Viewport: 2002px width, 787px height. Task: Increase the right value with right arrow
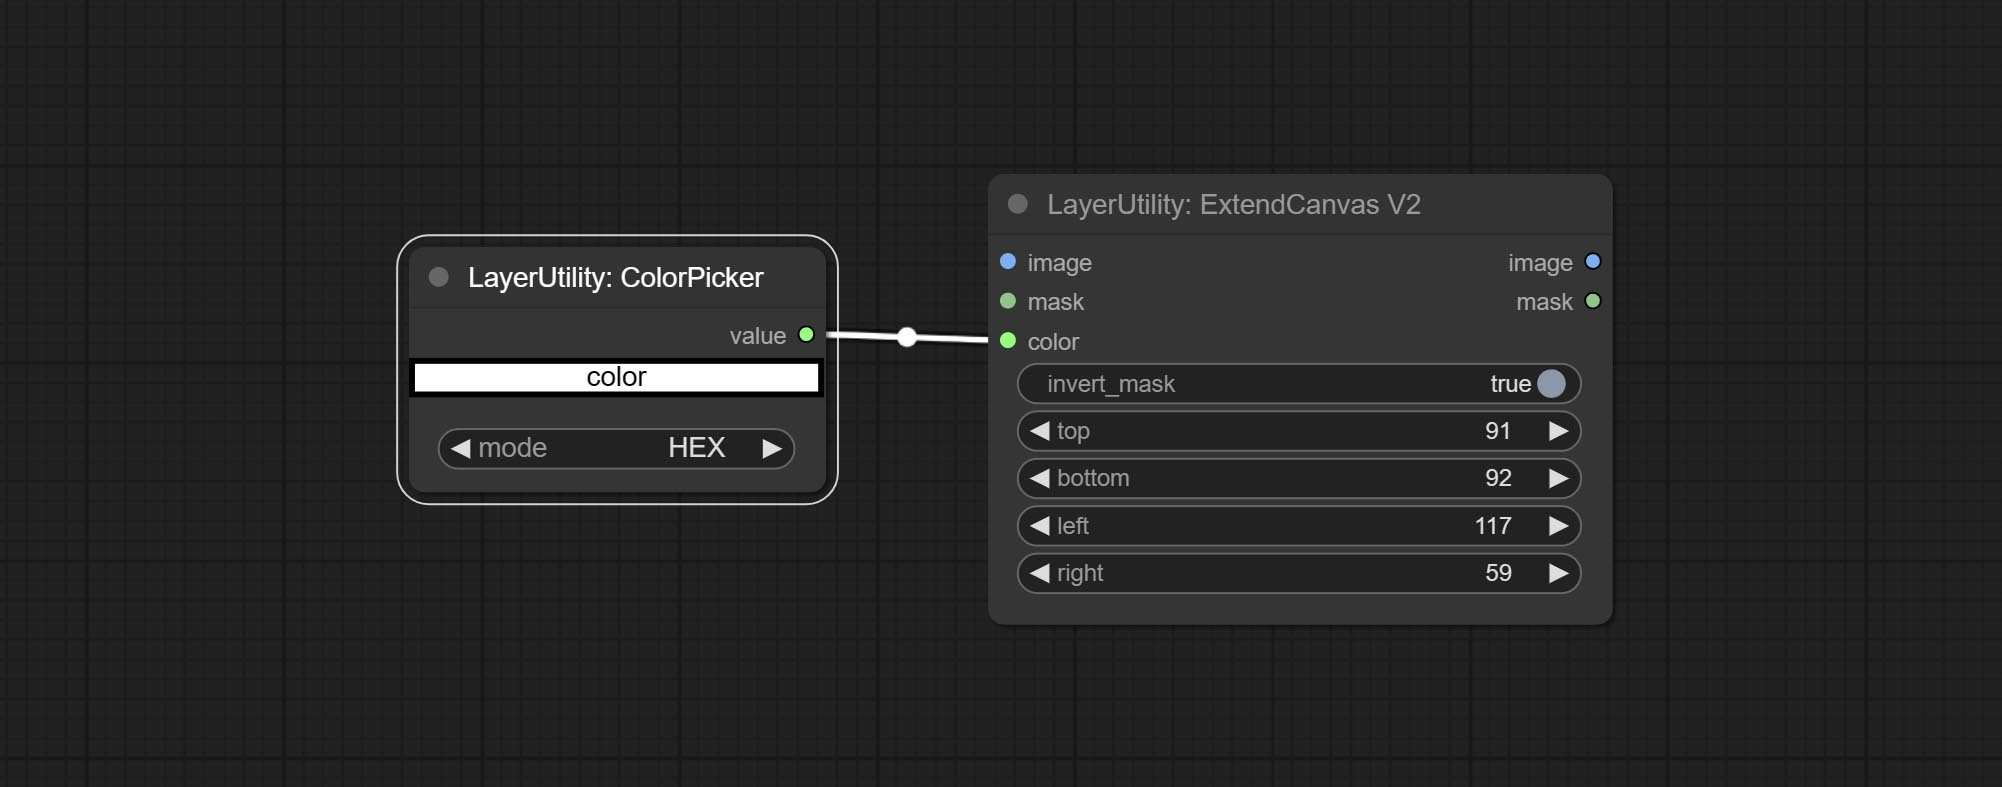1558,573
